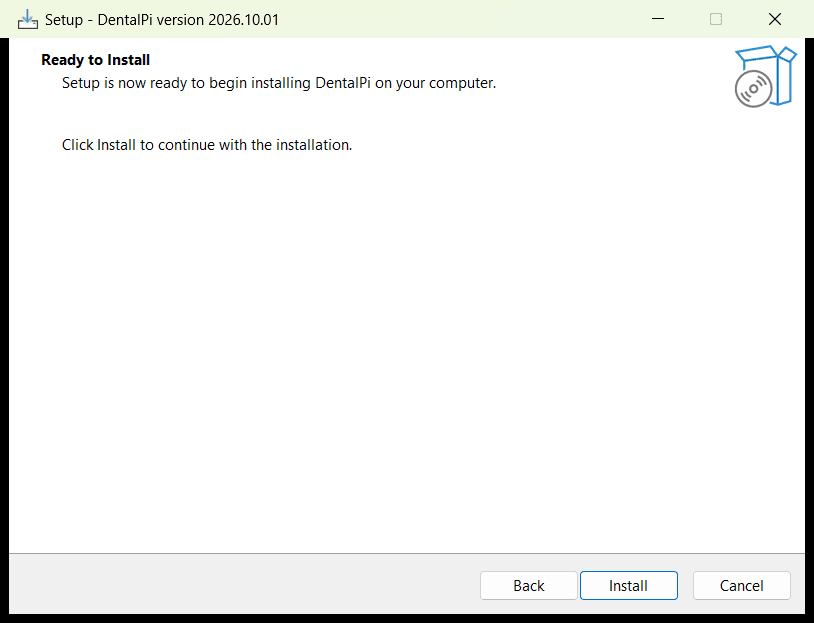Screen dimensions: 814x623
Task: Go back with the Back button
Action: pos(528,586)
